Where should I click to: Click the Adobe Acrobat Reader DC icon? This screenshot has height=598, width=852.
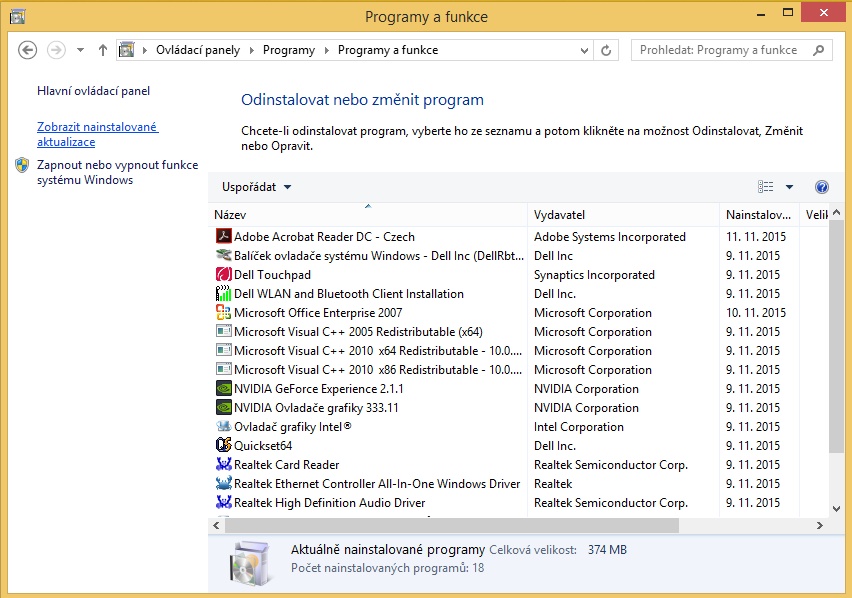click(224, 237)
